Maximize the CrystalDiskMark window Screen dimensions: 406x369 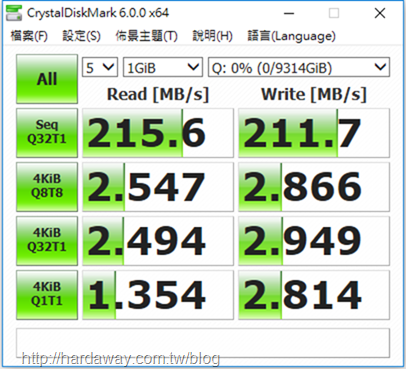click(x=334, y=14)
